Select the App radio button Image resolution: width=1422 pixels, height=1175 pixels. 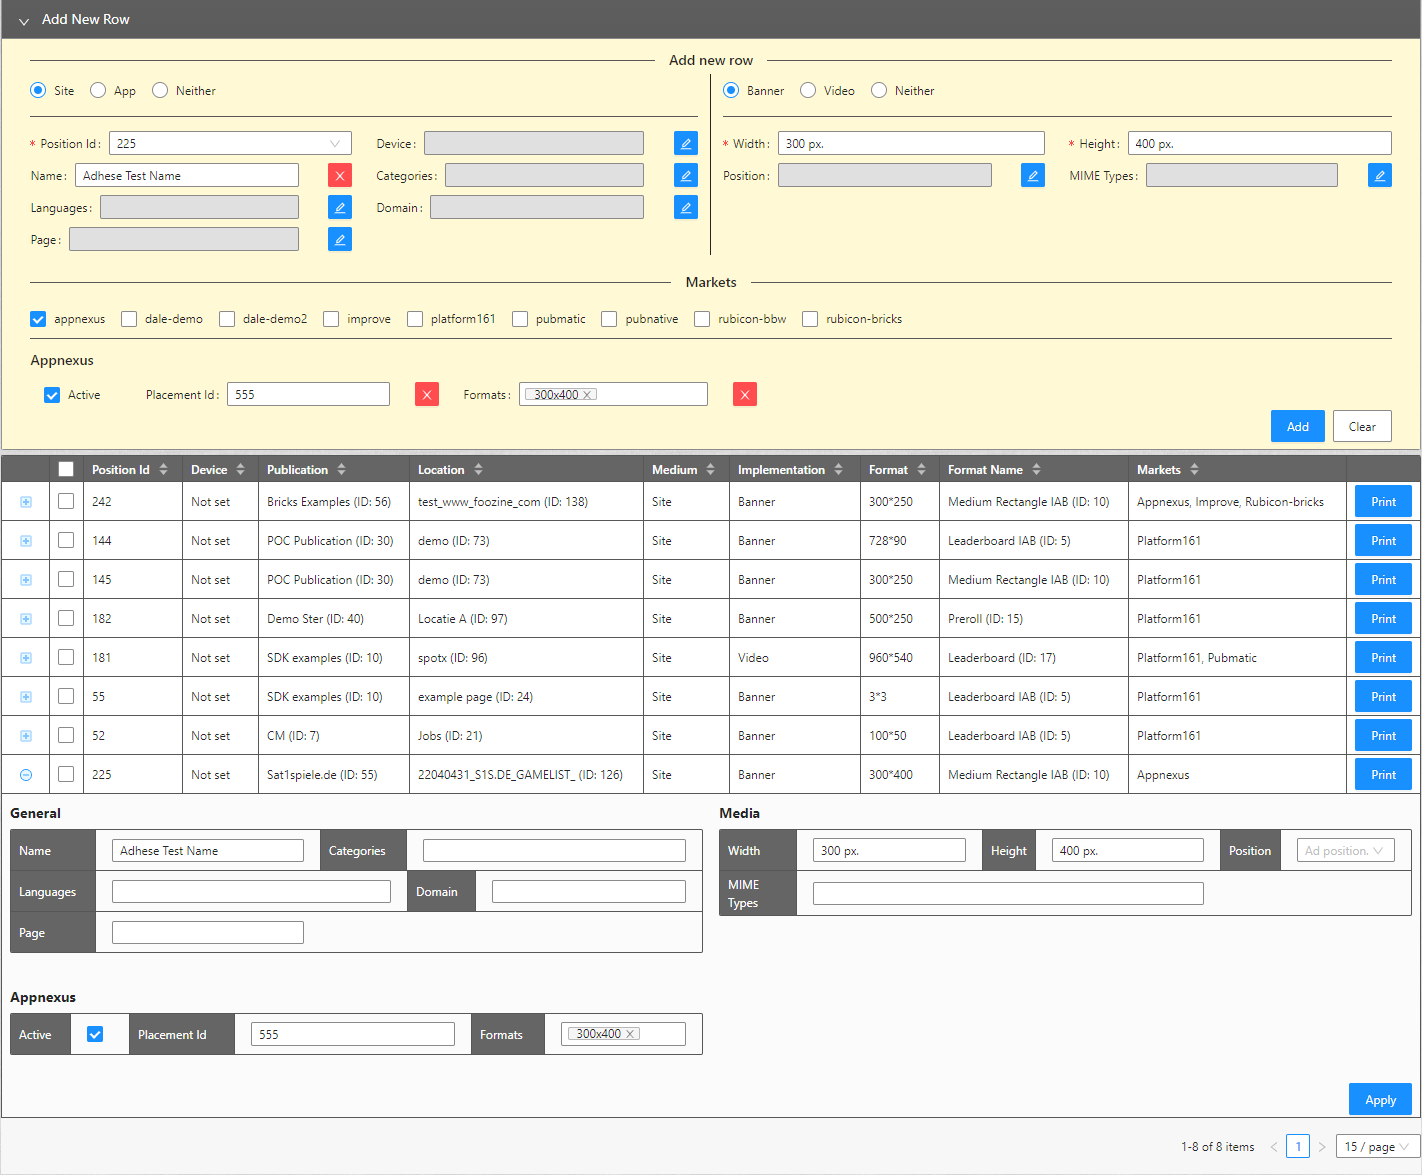(98, 91)
